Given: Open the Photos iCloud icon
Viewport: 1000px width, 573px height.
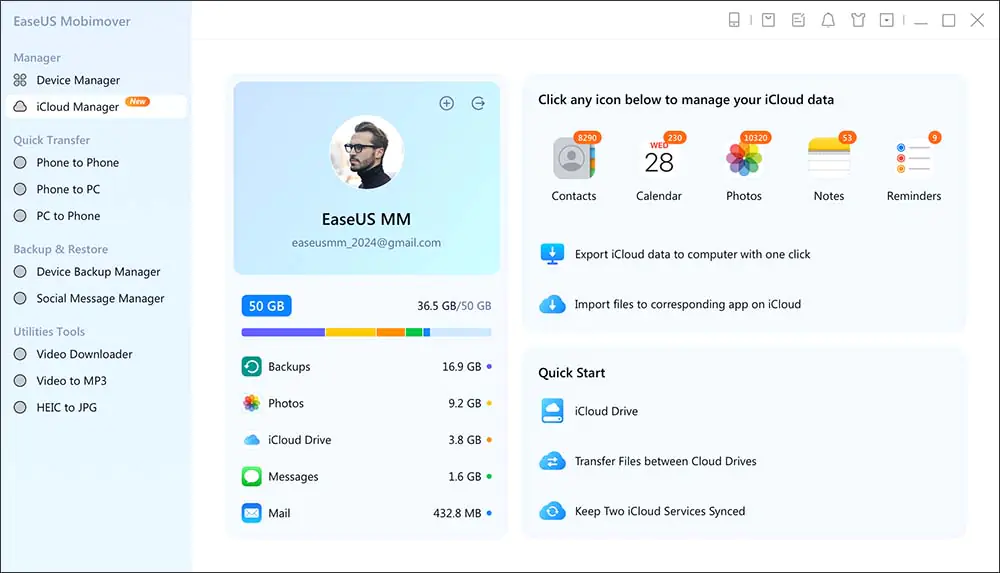Looking at the screenshot, I should (744, 158).
